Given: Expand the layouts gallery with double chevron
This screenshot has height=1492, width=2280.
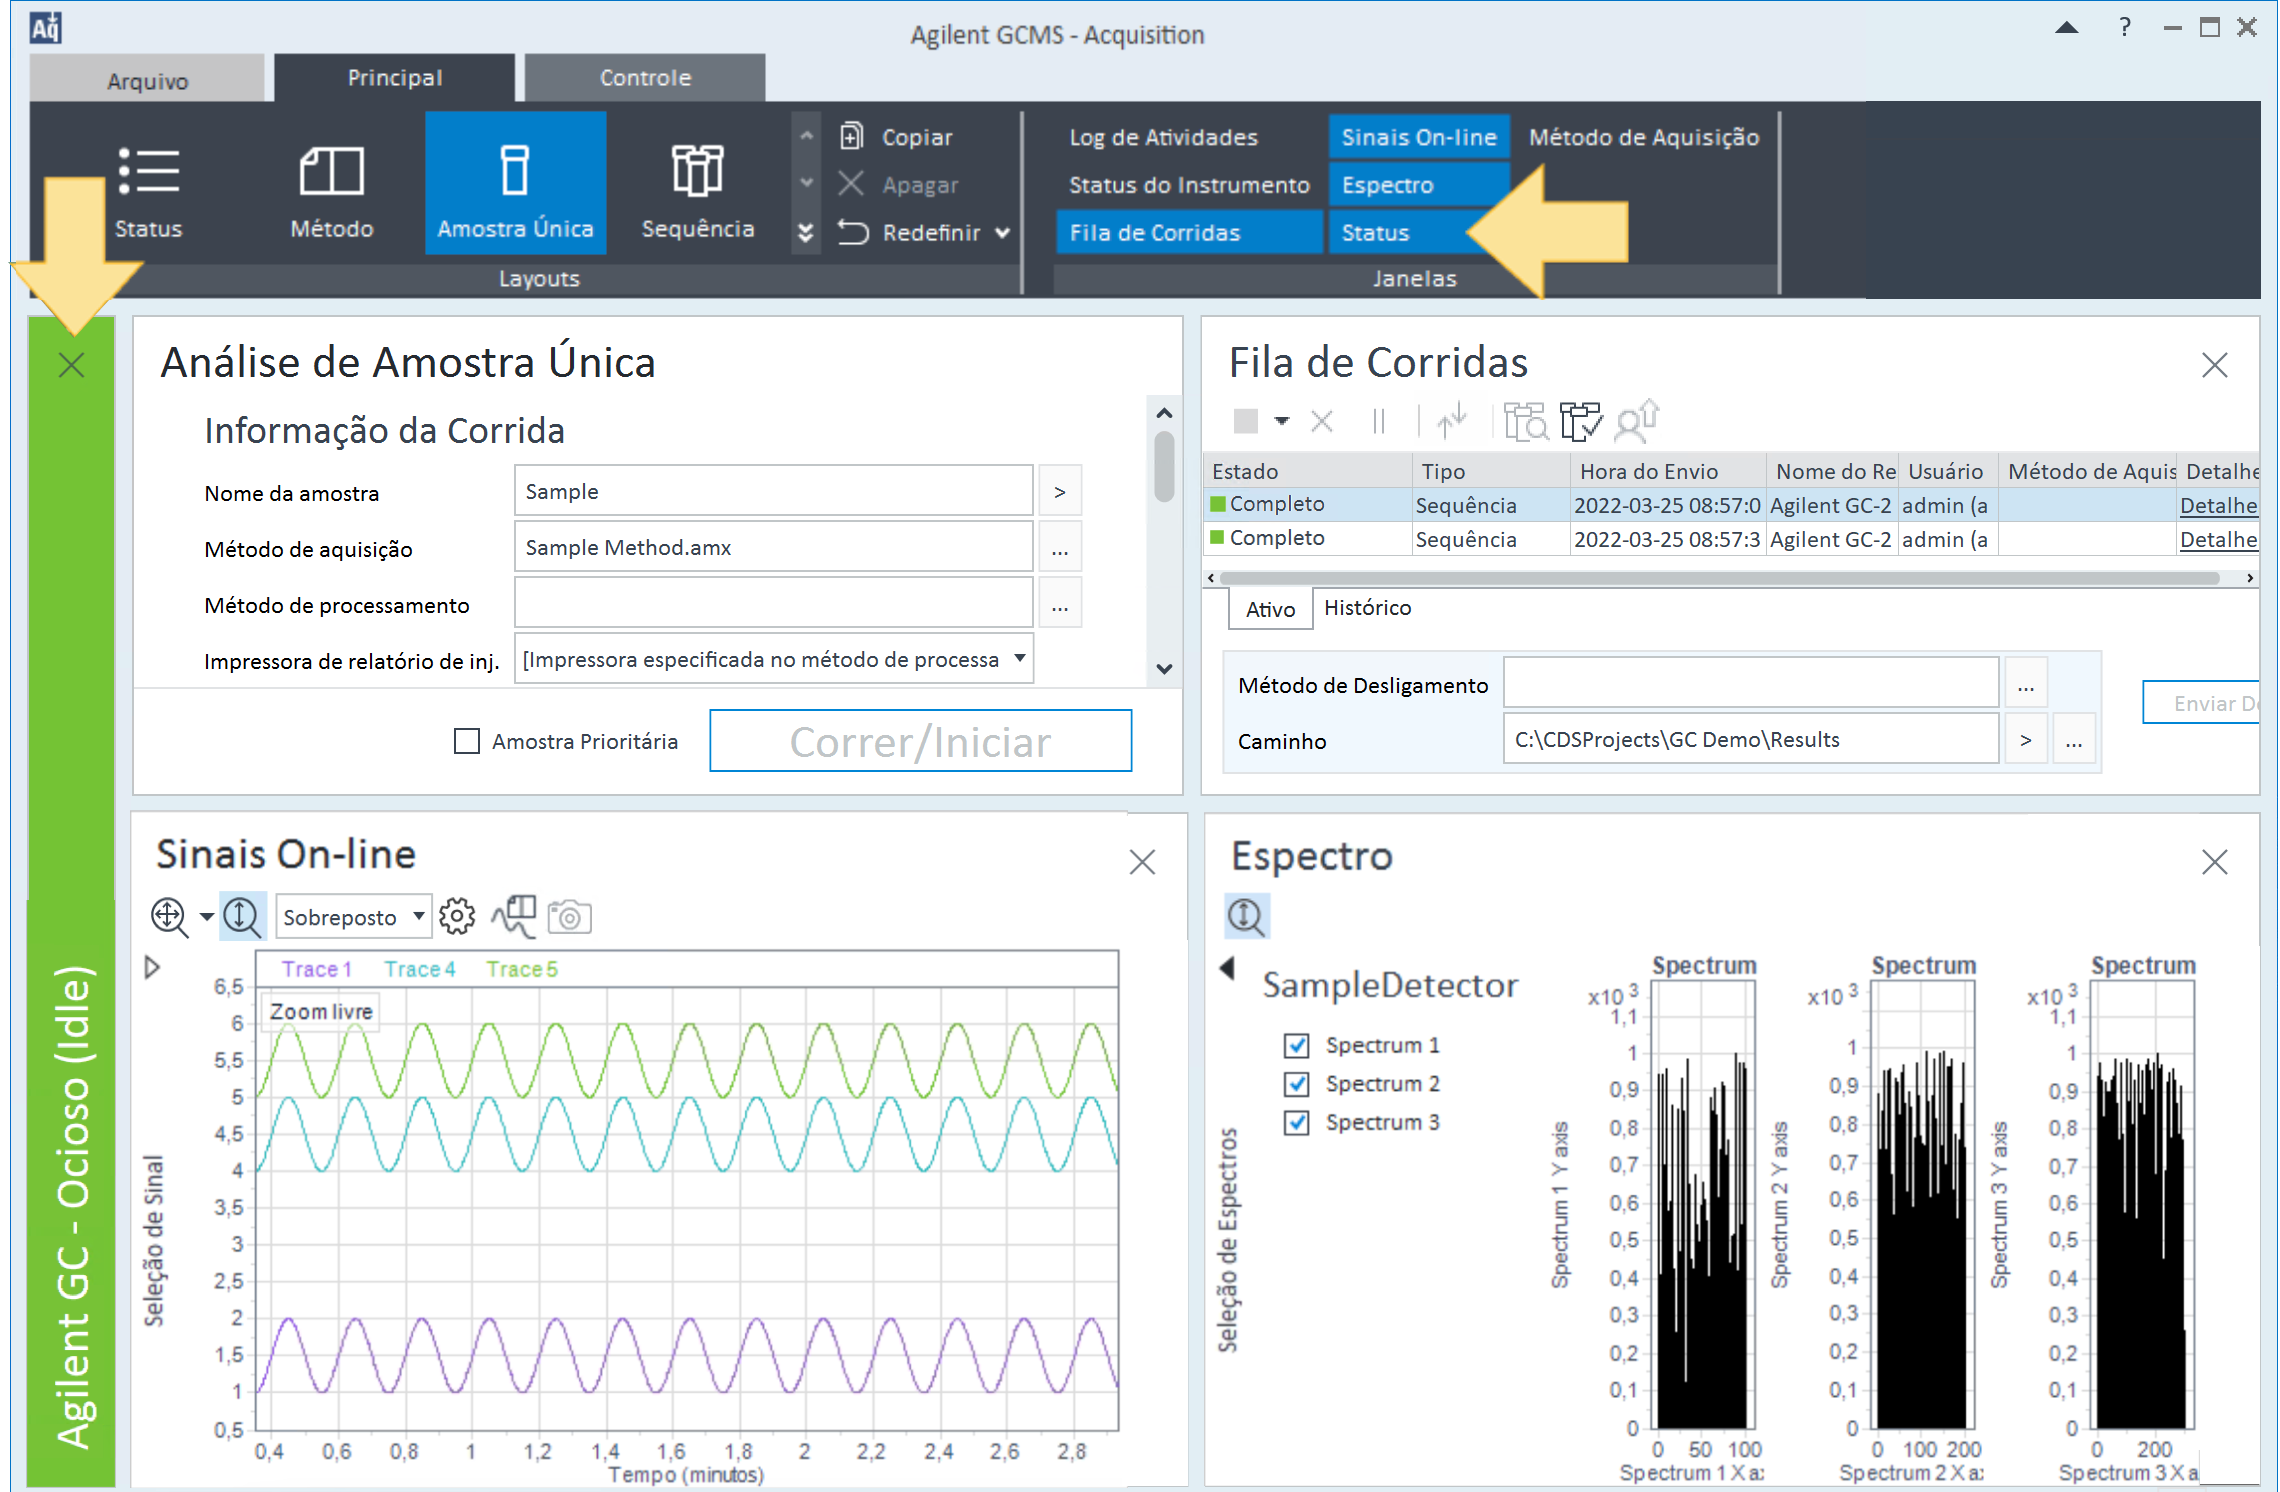Looking at the screenshot, I should (805, 233).
